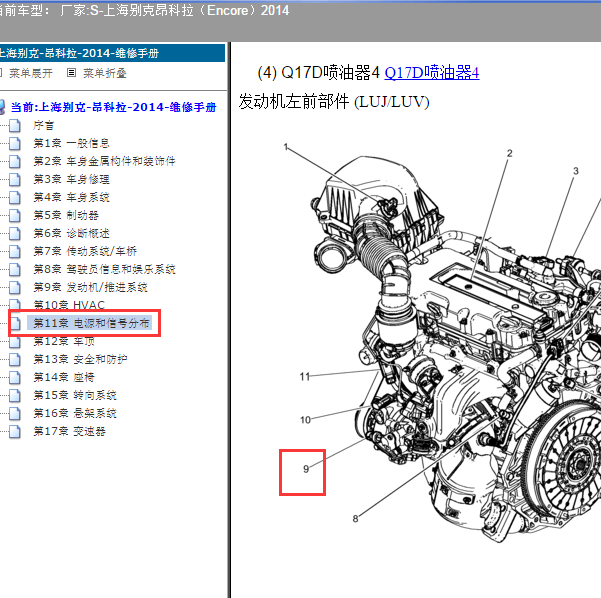The image size is (601, 598).
Task: Open 第12章 车顶
Action: [x=64, y=341]
